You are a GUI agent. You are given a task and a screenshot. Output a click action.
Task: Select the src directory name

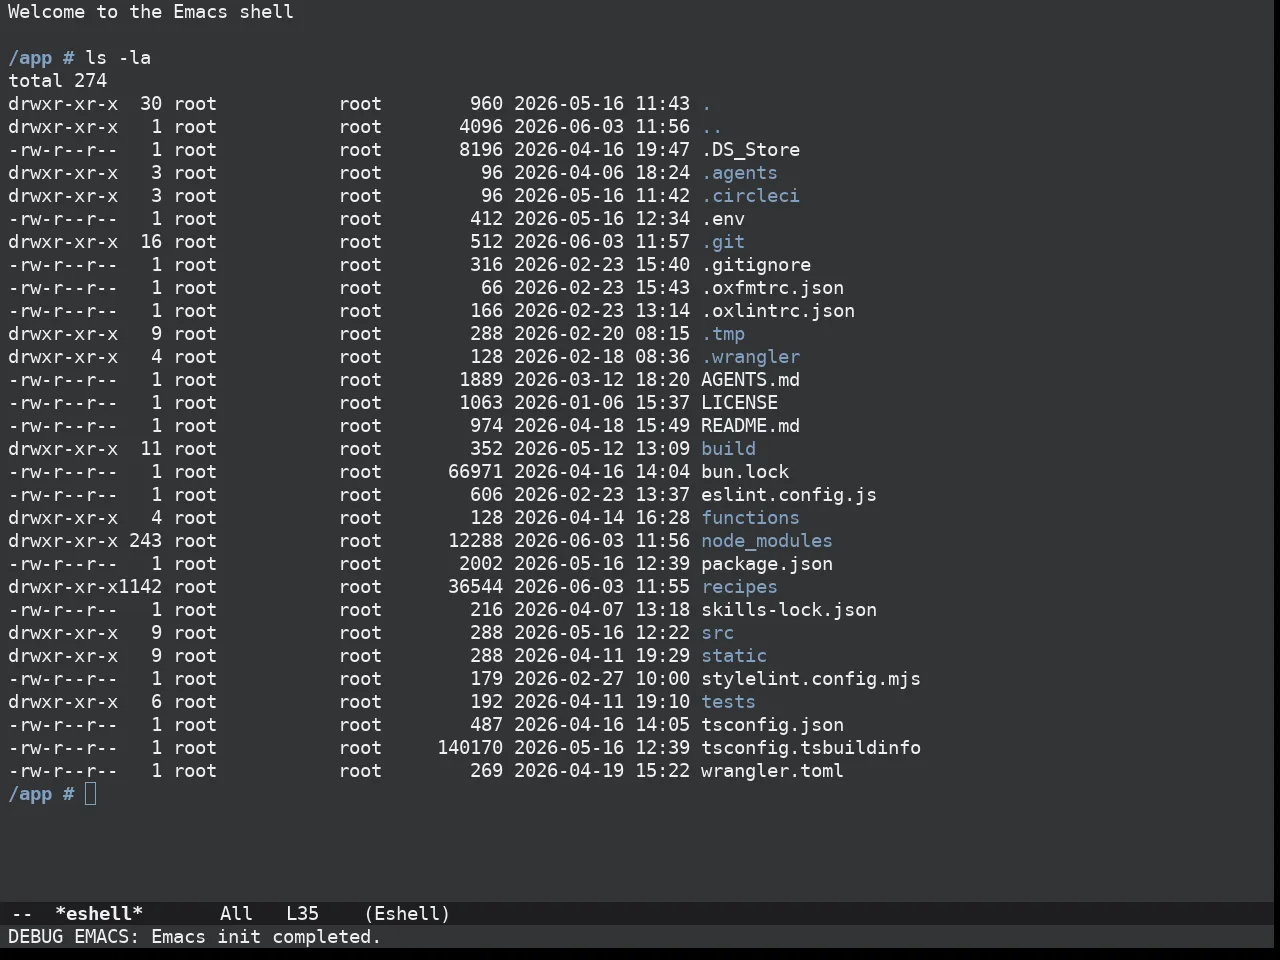tap(717, 633)
